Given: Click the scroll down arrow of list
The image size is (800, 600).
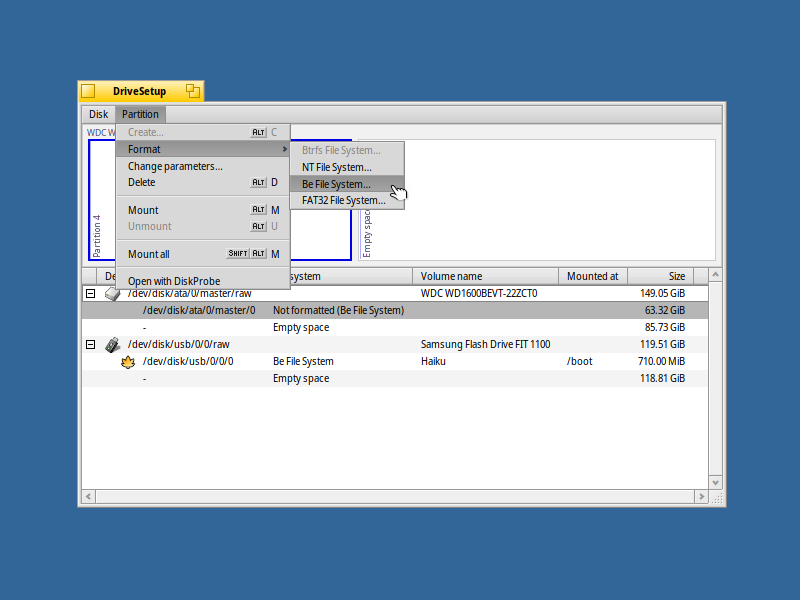Looking at the screenshot, I should pos(715,483).
